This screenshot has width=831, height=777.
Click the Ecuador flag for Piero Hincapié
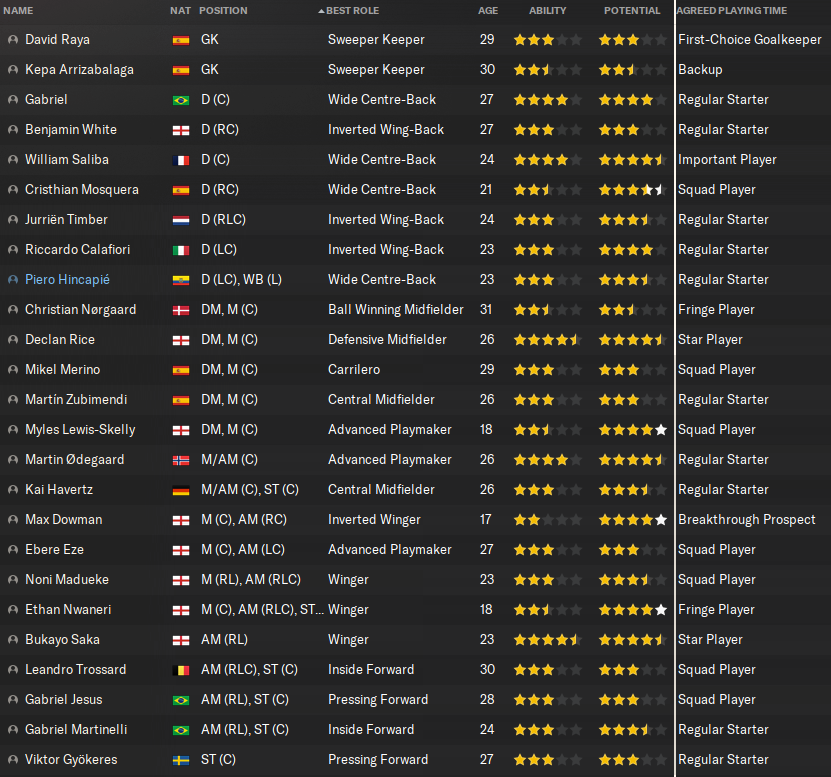tap(181, 280)
